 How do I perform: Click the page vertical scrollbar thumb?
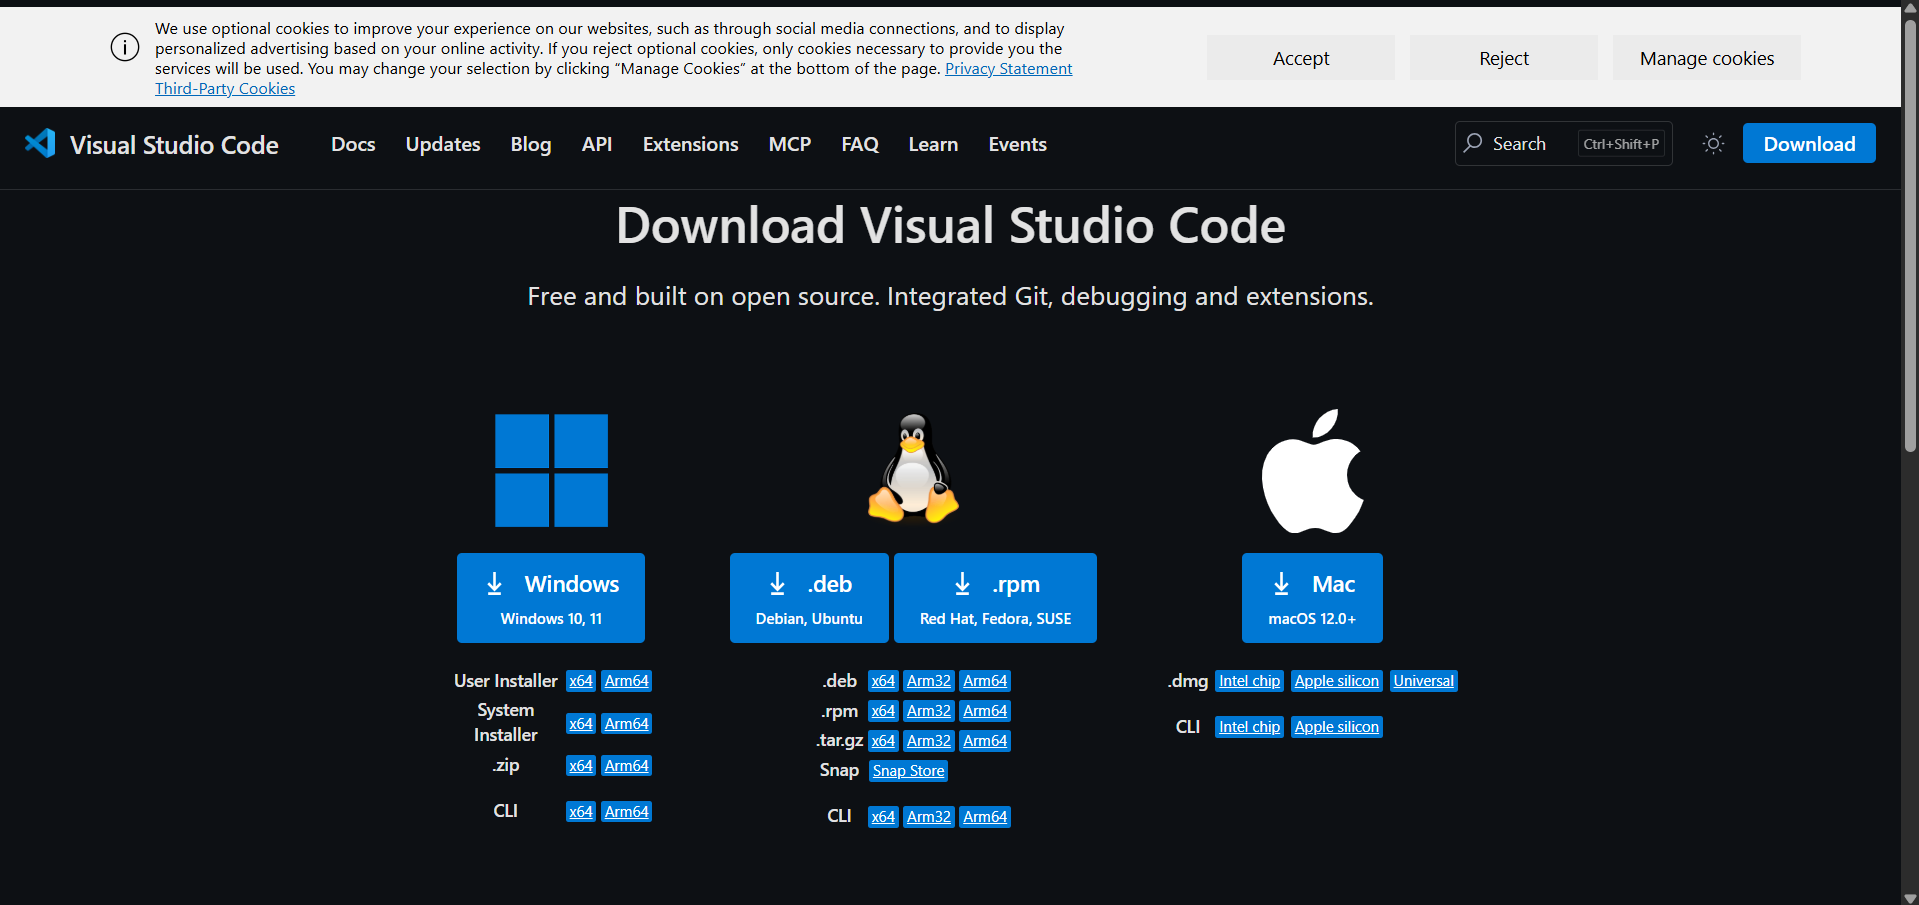pos(1910,235)
